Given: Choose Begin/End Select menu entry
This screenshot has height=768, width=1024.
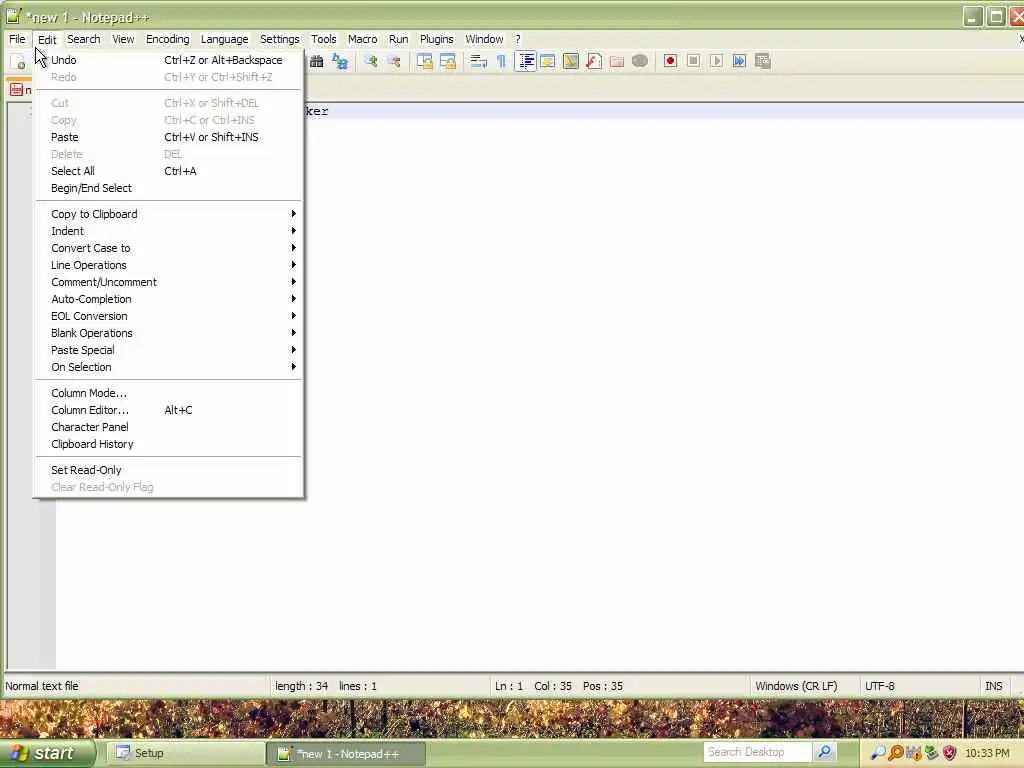Looking at the screenshot, I should [x=169, y=188].
